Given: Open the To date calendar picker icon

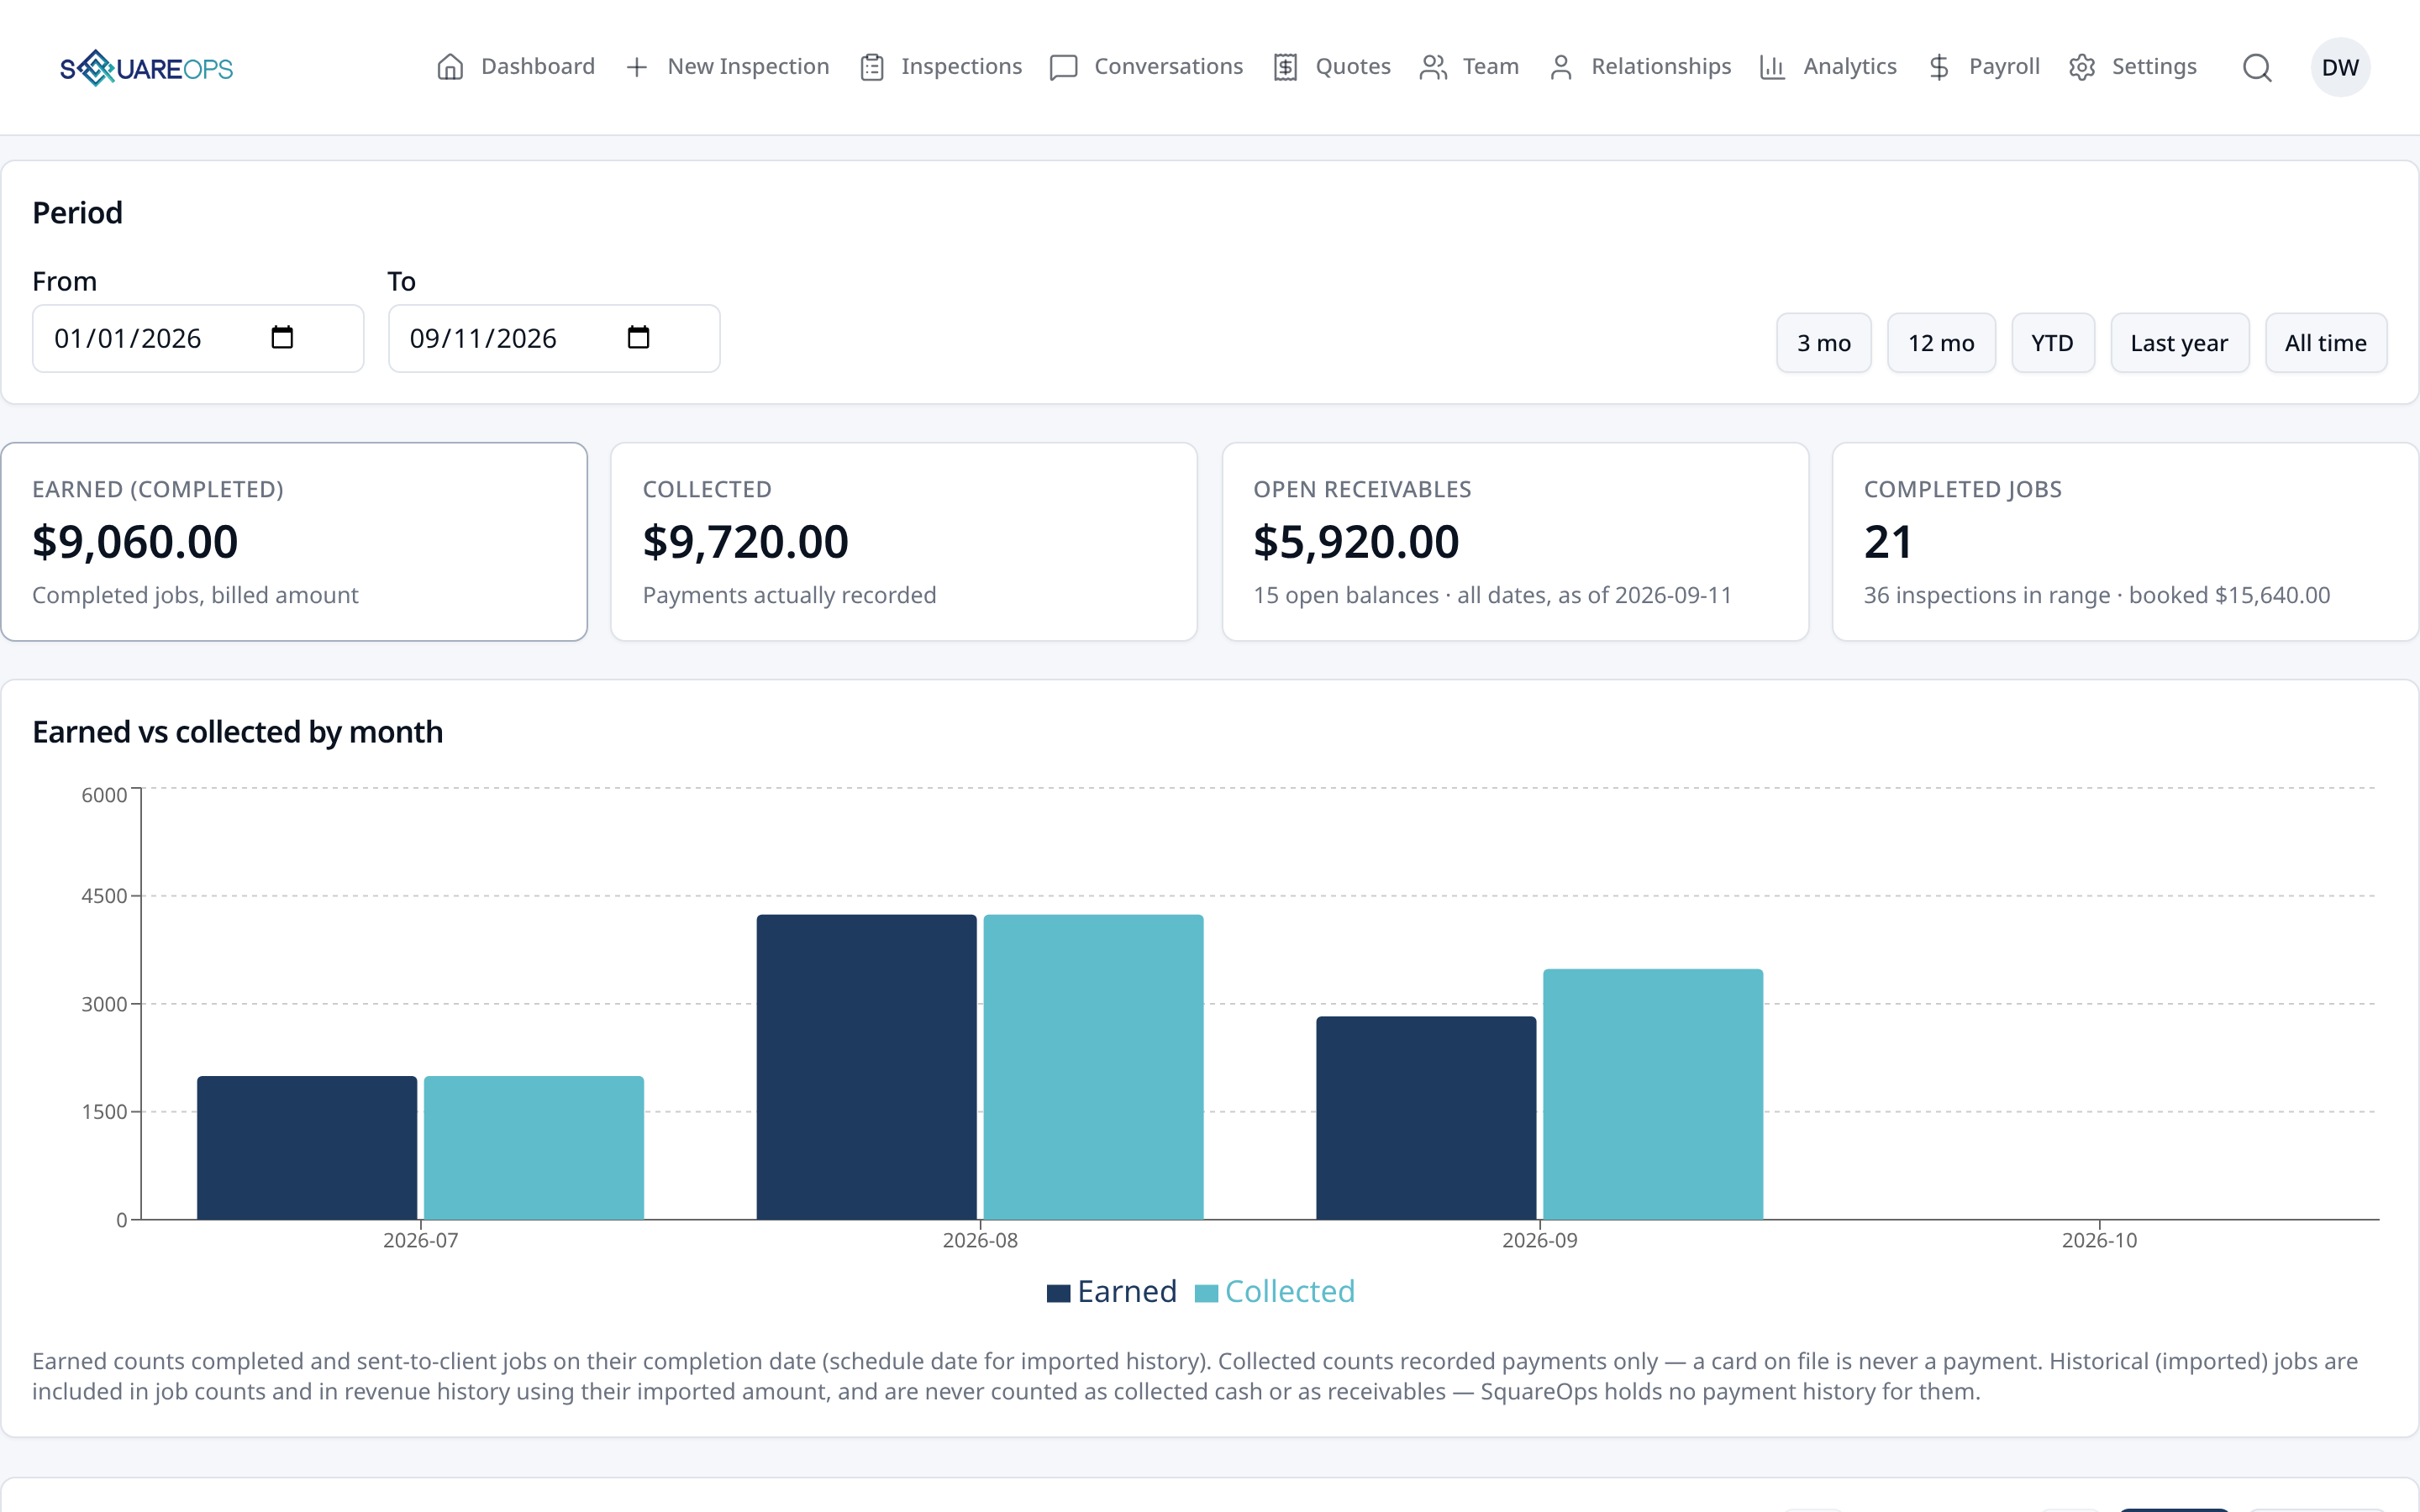Looking at the screenshot, I should click(x=638, y=337).
